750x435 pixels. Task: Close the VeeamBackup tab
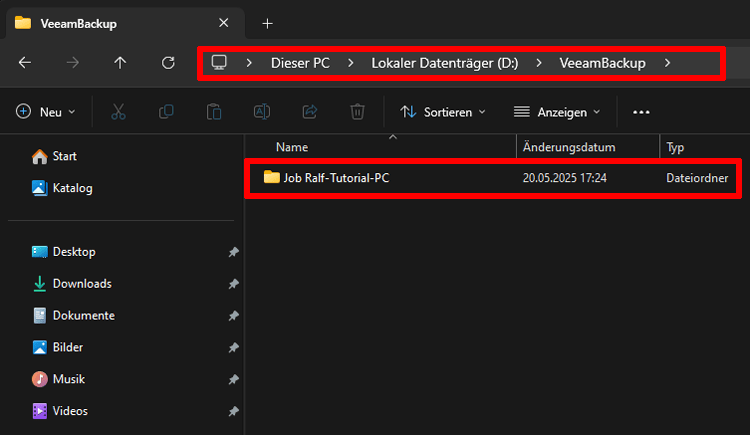pos(223,23)
